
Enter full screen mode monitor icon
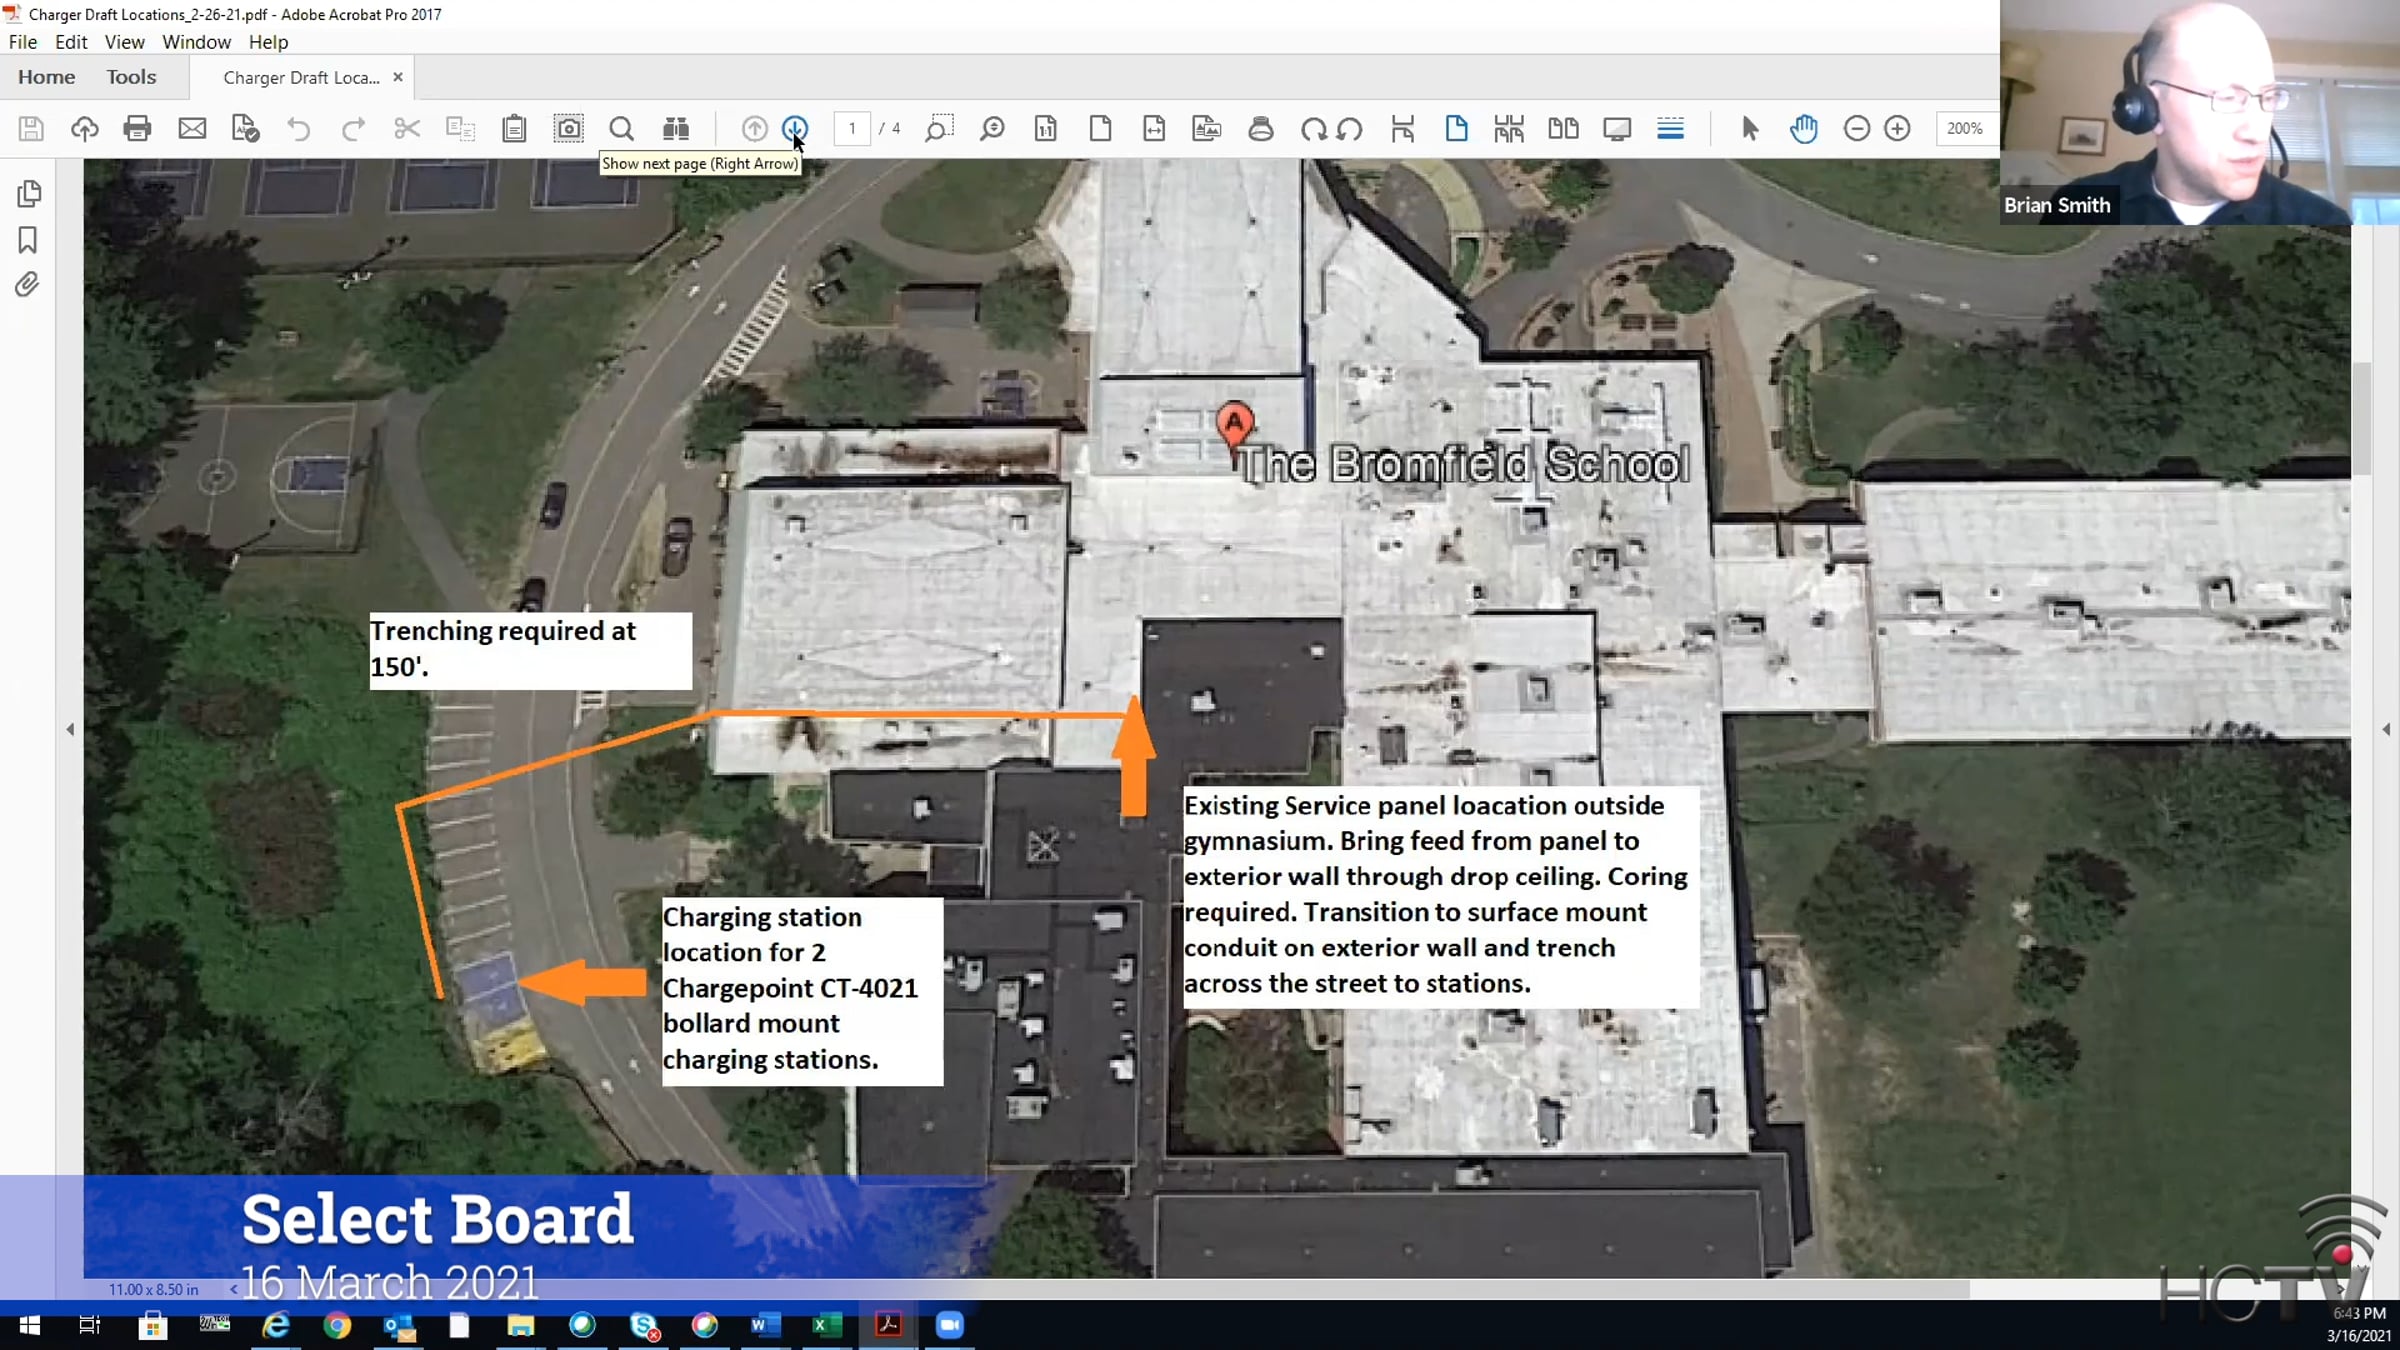[x=1617, y=128]
